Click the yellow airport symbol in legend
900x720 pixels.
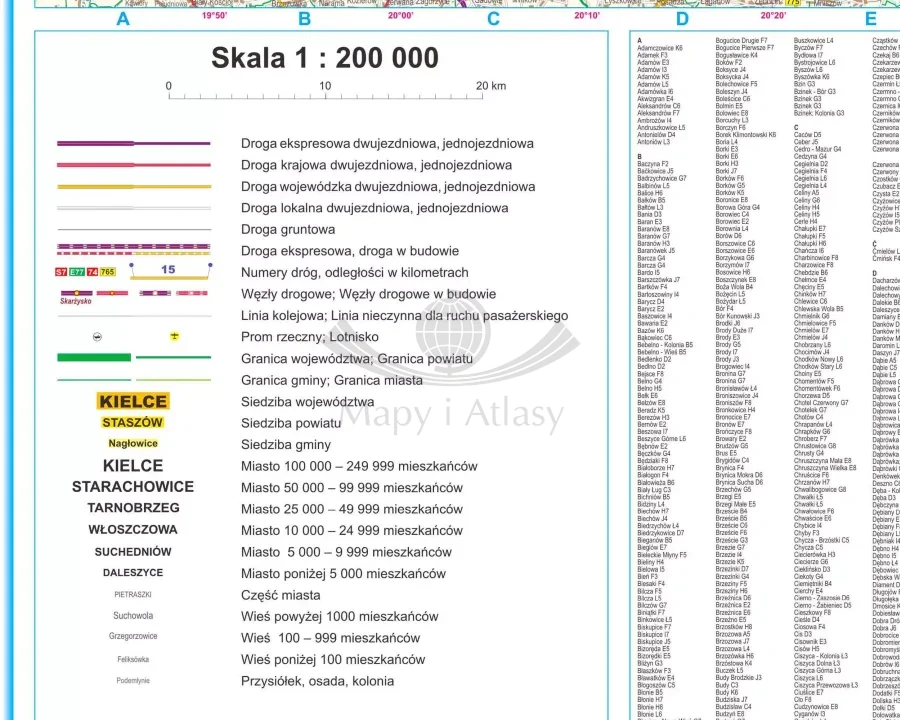(x=173, y=336)
